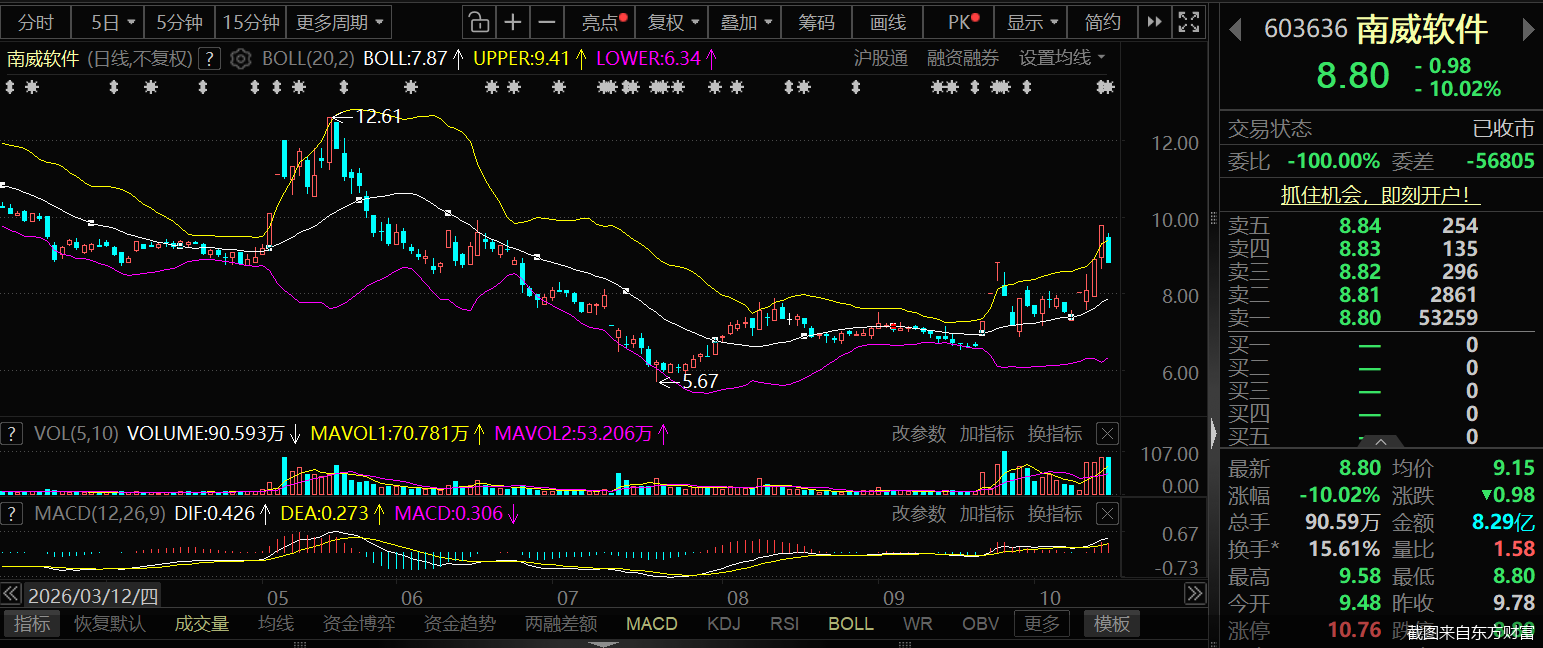The height and width of the screenshot is (648, 1543).
Task: Zoom out the chart with minus icon
Action: pyautogui.click(x=547, y=22)
